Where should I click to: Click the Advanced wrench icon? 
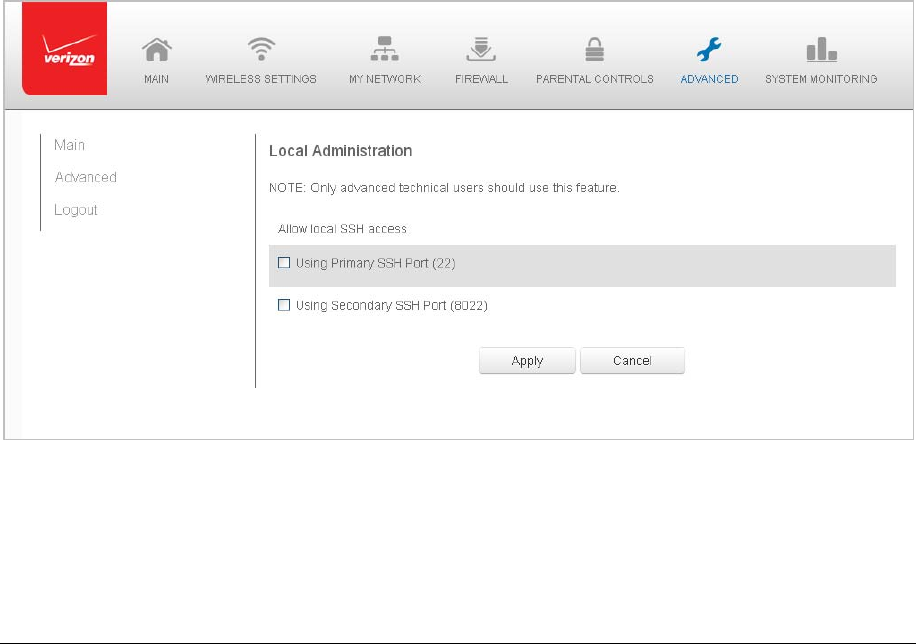tap(709, 49)
